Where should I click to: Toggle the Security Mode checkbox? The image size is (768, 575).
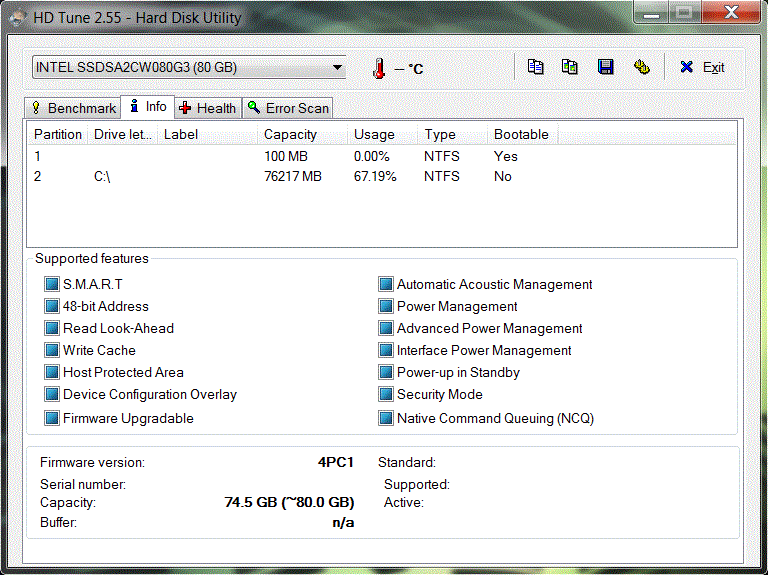[385, 394]
